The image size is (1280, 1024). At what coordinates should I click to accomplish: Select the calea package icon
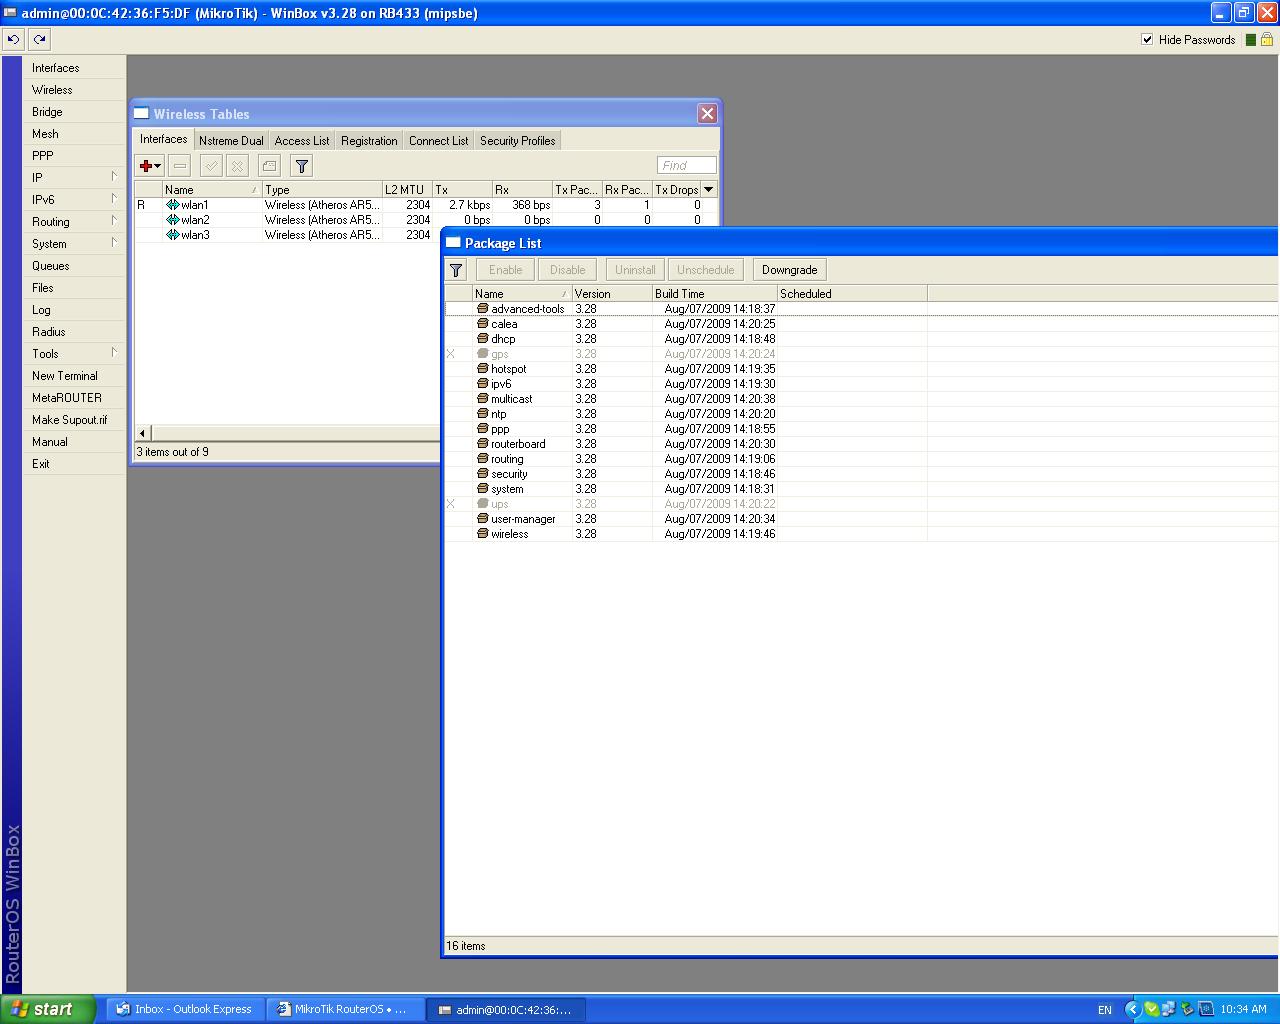click(483, 324)
